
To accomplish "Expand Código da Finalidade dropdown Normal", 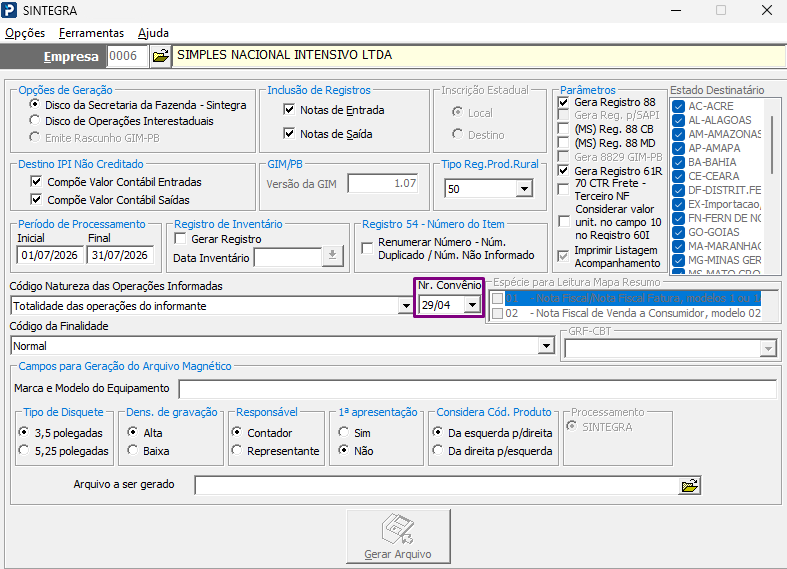I will [x=546, y=346].
